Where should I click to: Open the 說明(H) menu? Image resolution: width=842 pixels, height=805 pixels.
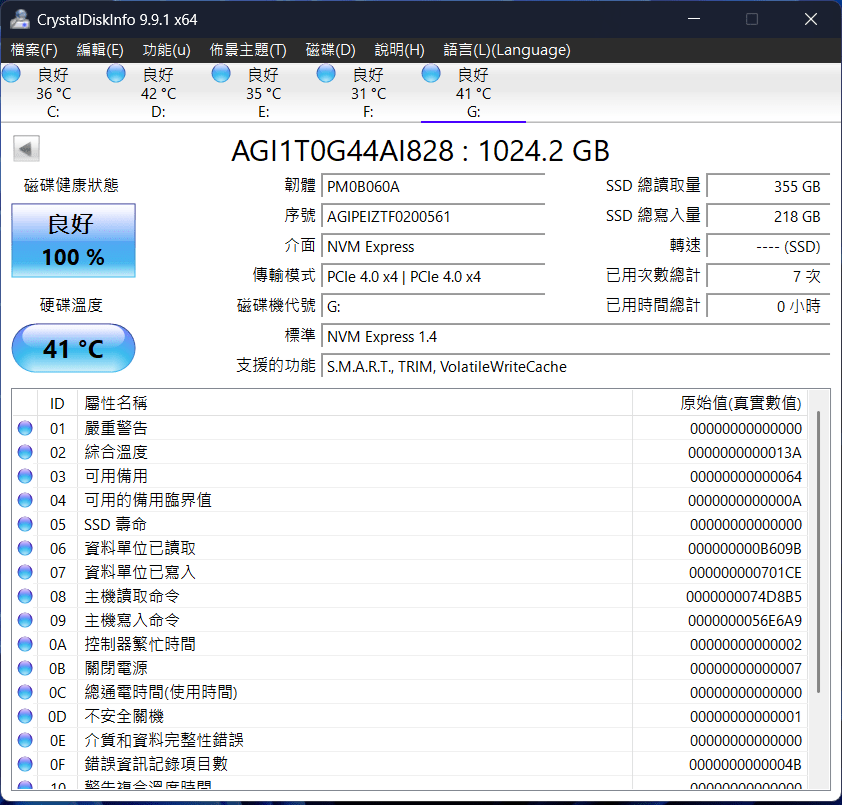pyautogui.click(x=400, y=50)
